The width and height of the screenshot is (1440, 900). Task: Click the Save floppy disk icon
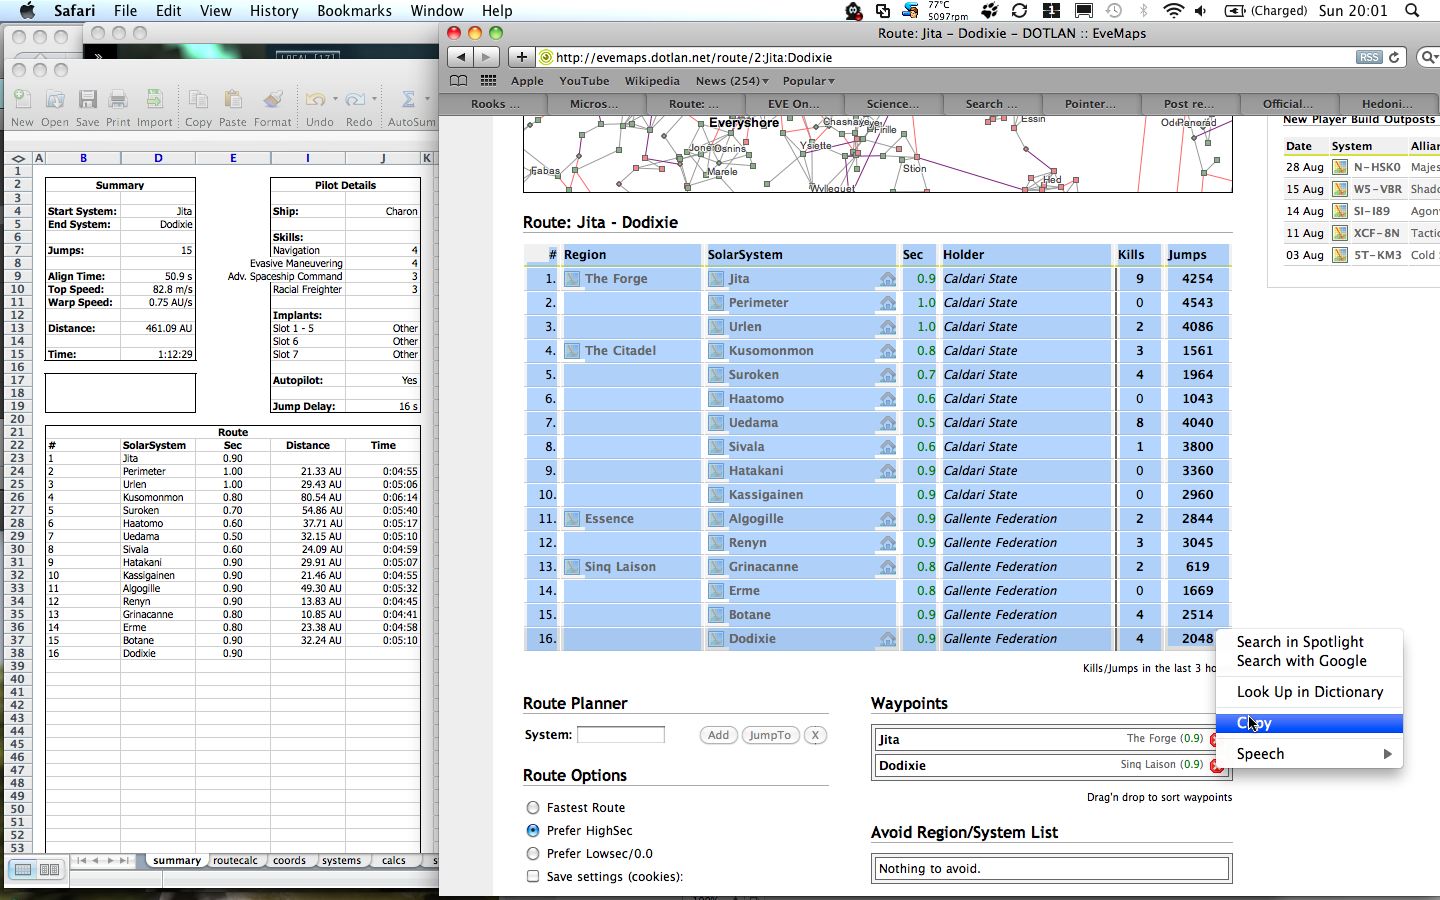pos(88,100)
